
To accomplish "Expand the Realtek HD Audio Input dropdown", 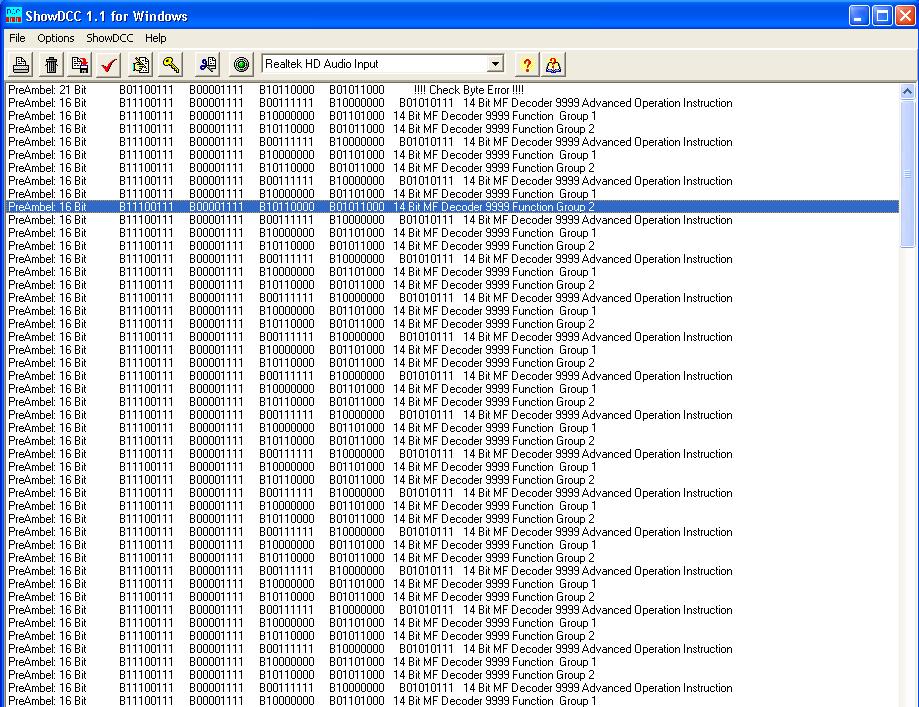I will (494, 64).
